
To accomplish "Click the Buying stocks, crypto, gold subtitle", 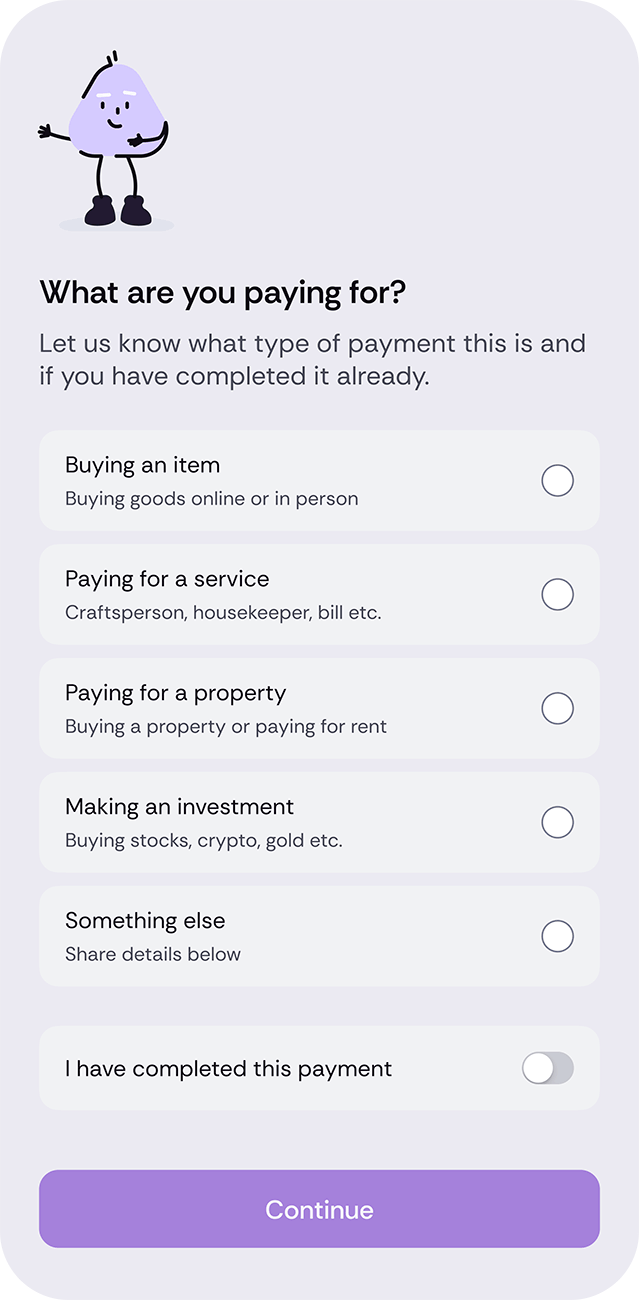I will click(x=202, y=840).
